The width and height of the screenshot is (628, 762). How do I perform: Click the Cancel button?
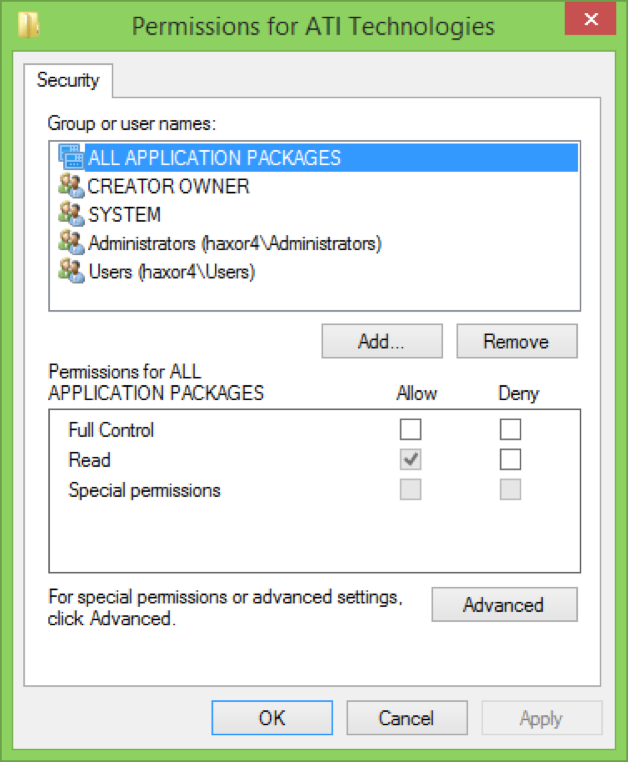point(407,718)
